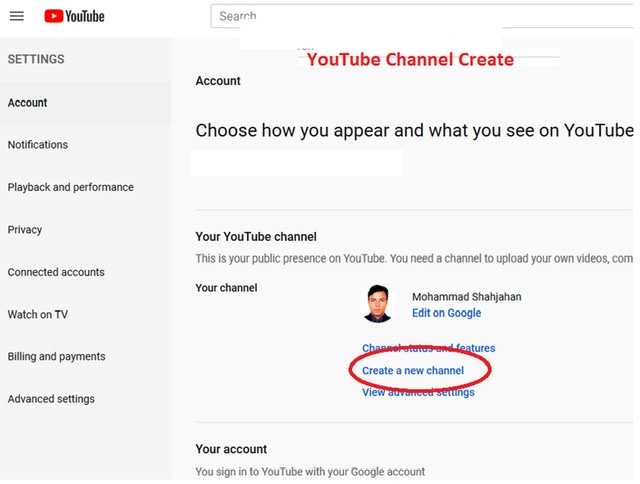Click the Your YouTube channel heading
640x484 pixels.
point(256,237)
